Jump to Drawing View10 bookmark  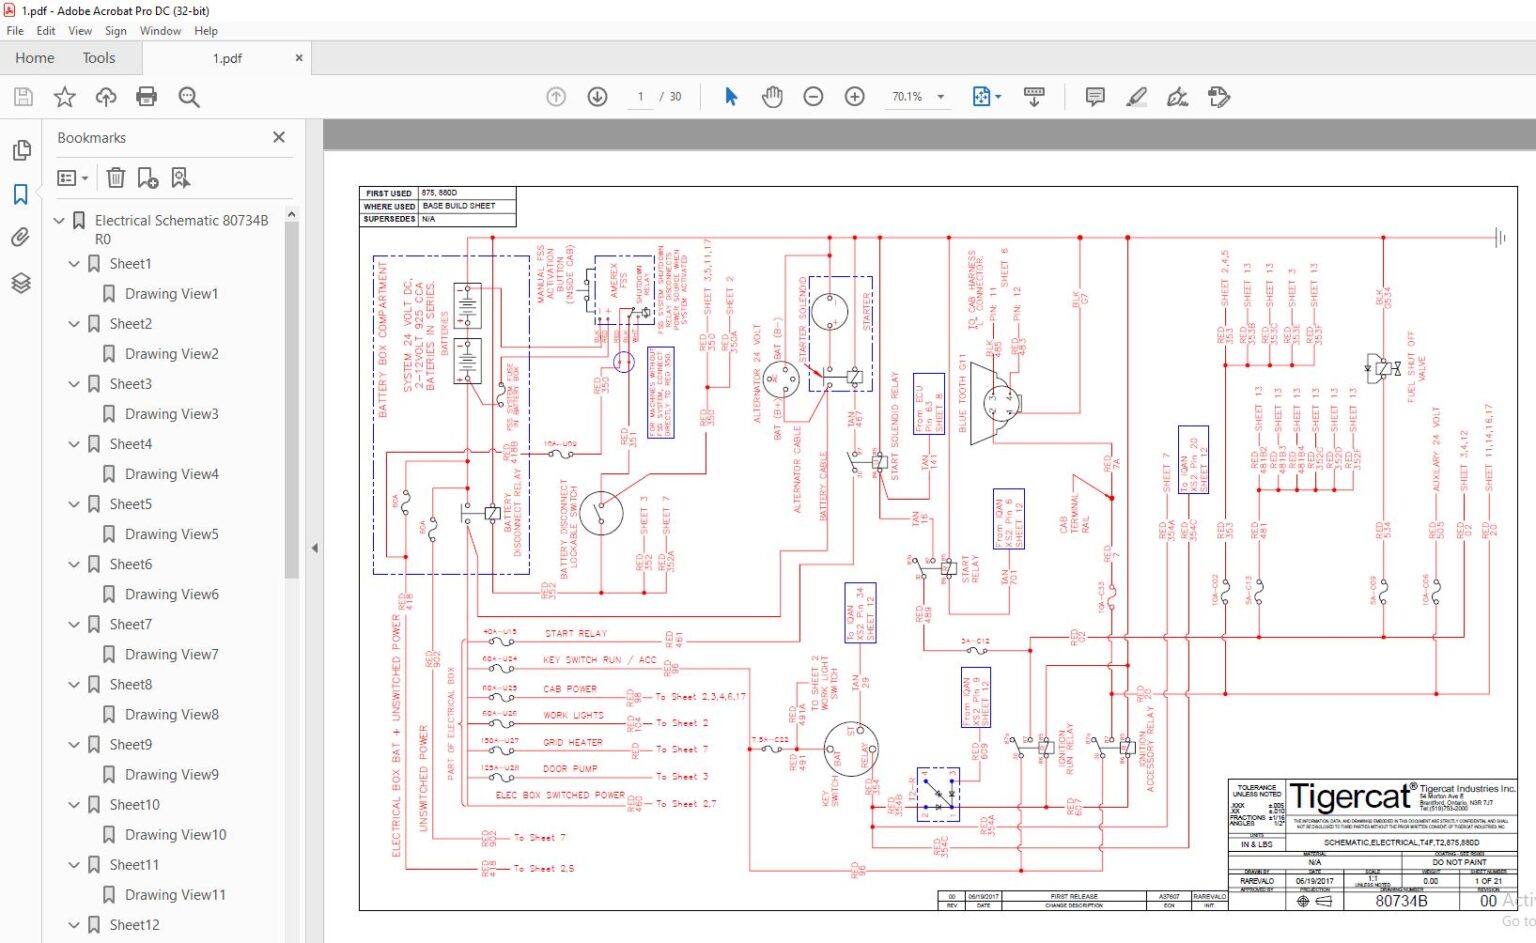(176, 834)
